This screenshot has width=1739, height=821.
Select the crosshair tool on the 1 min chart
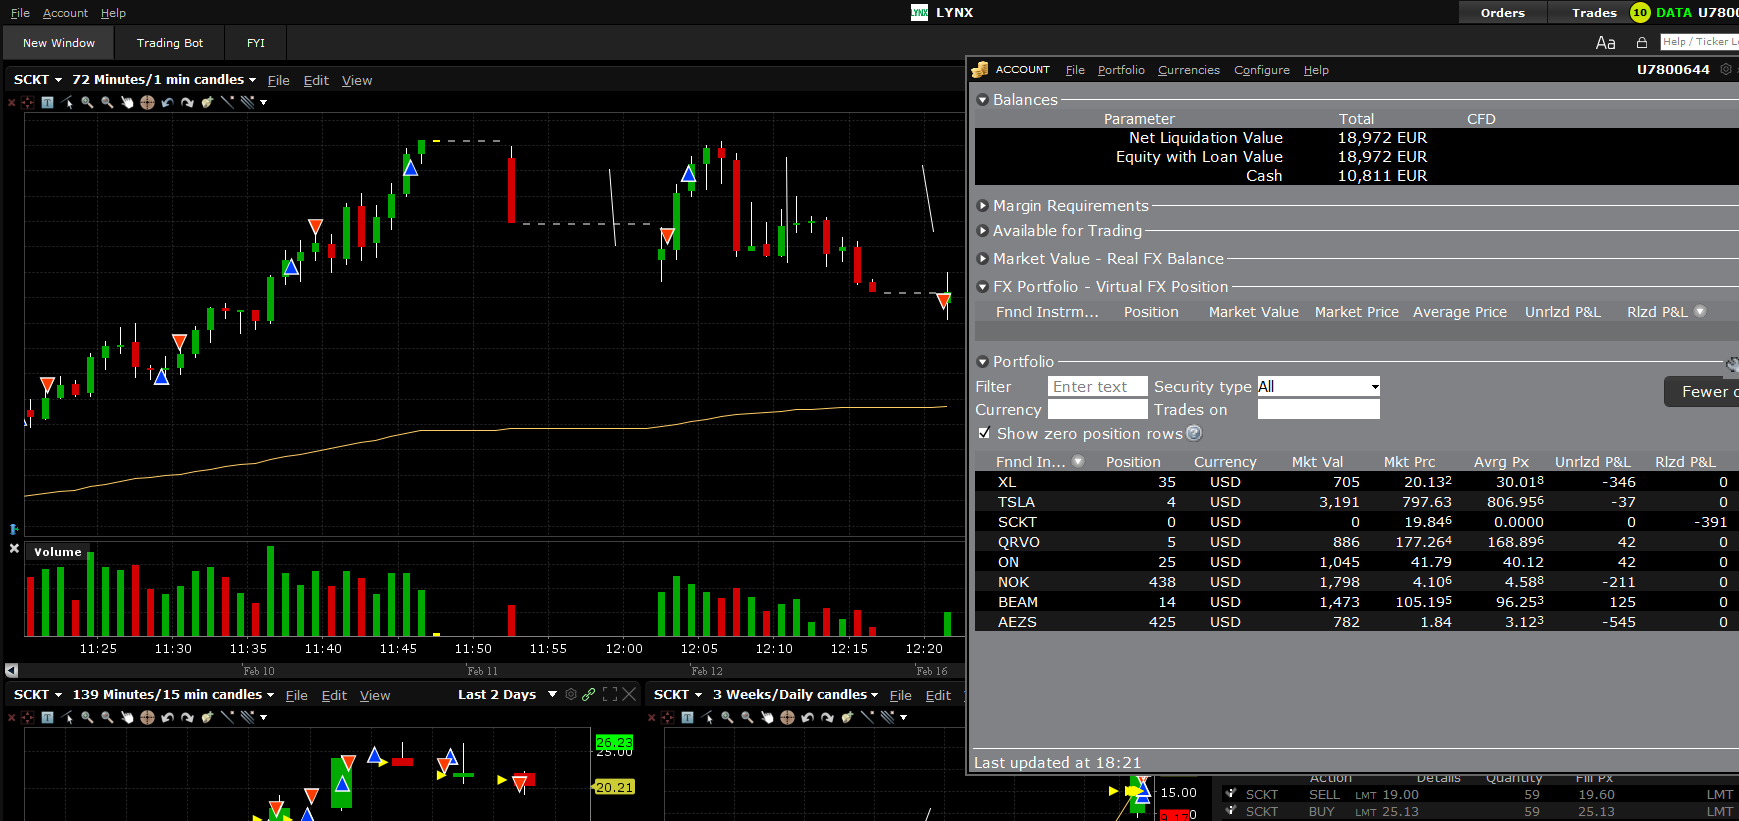147,102
